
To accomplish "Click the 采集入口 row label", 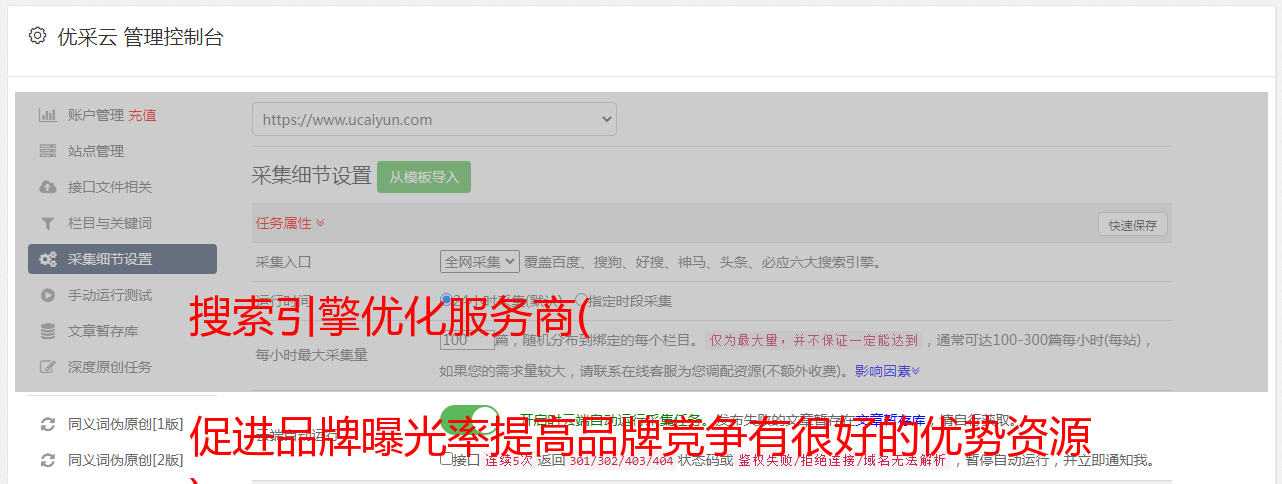I will click(284, 262).
